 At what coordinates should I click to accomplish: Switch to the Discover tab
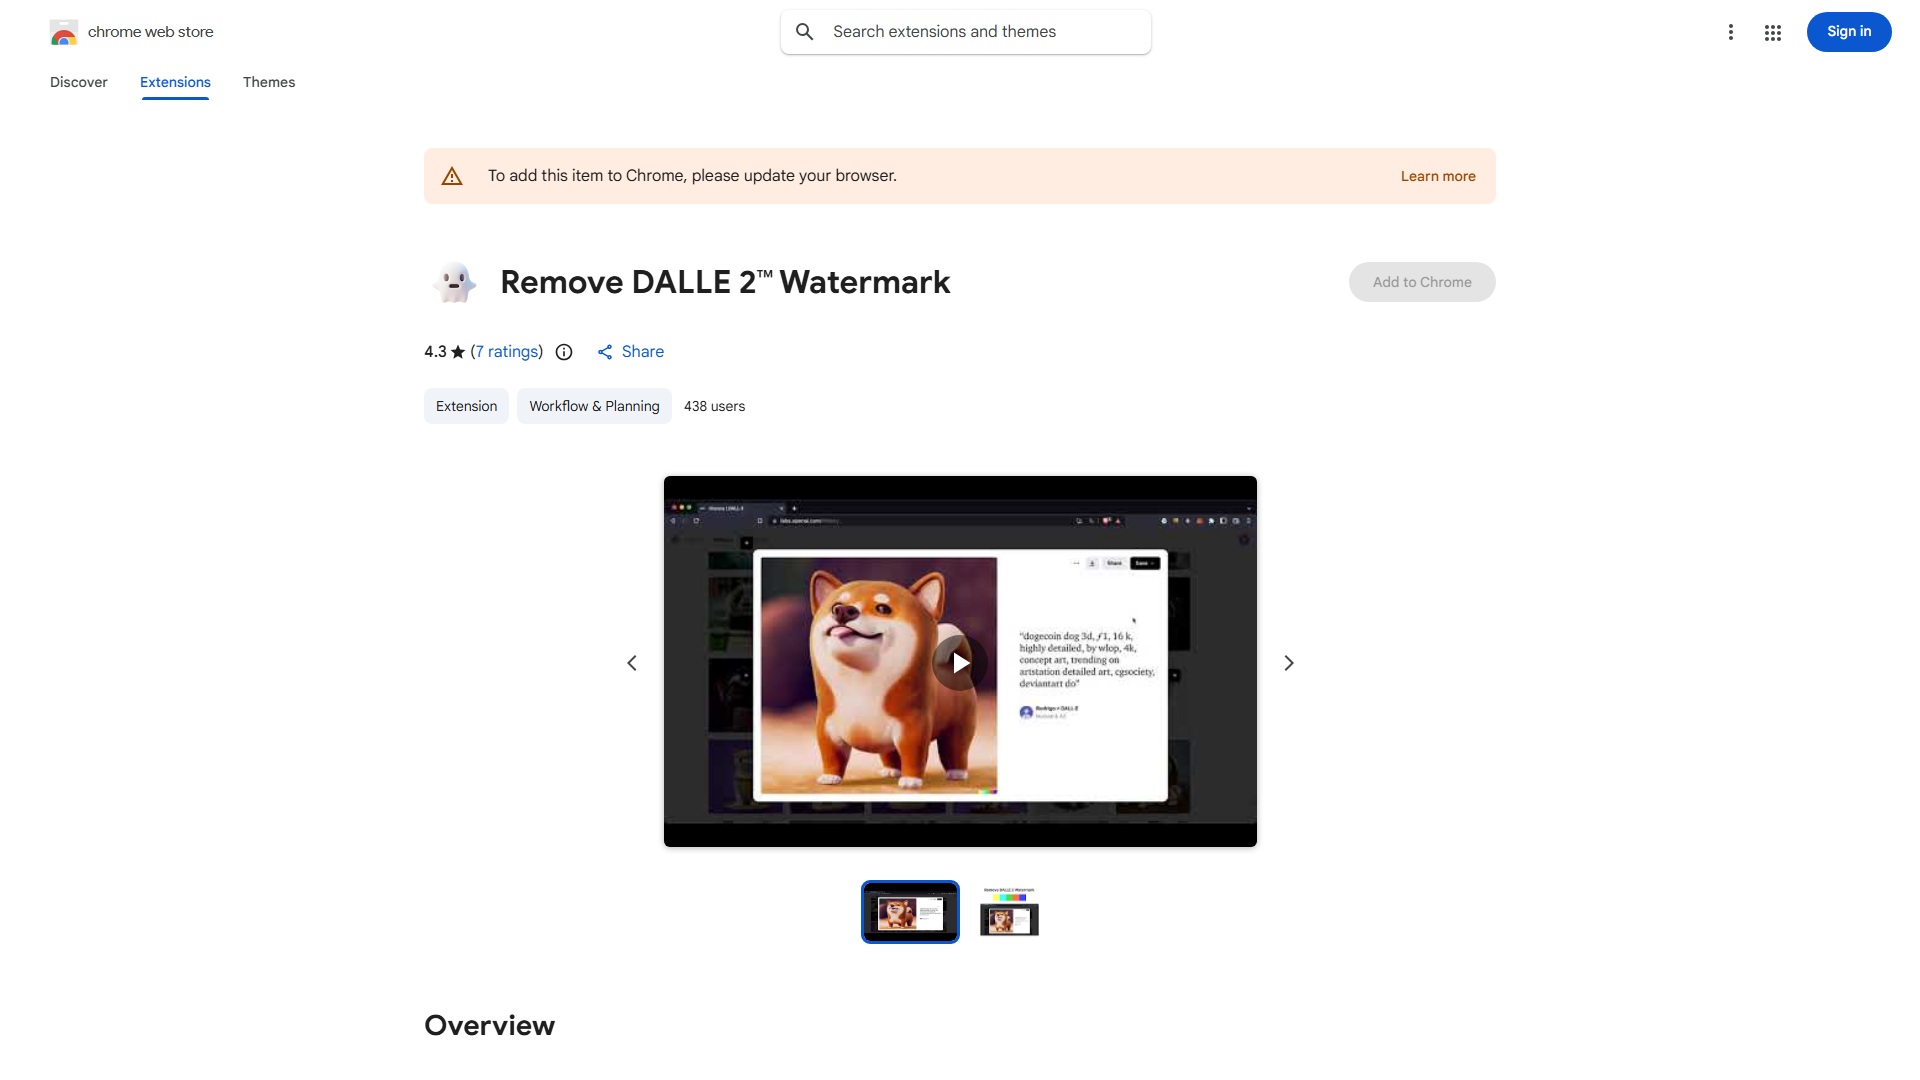(x=78, y=82)
